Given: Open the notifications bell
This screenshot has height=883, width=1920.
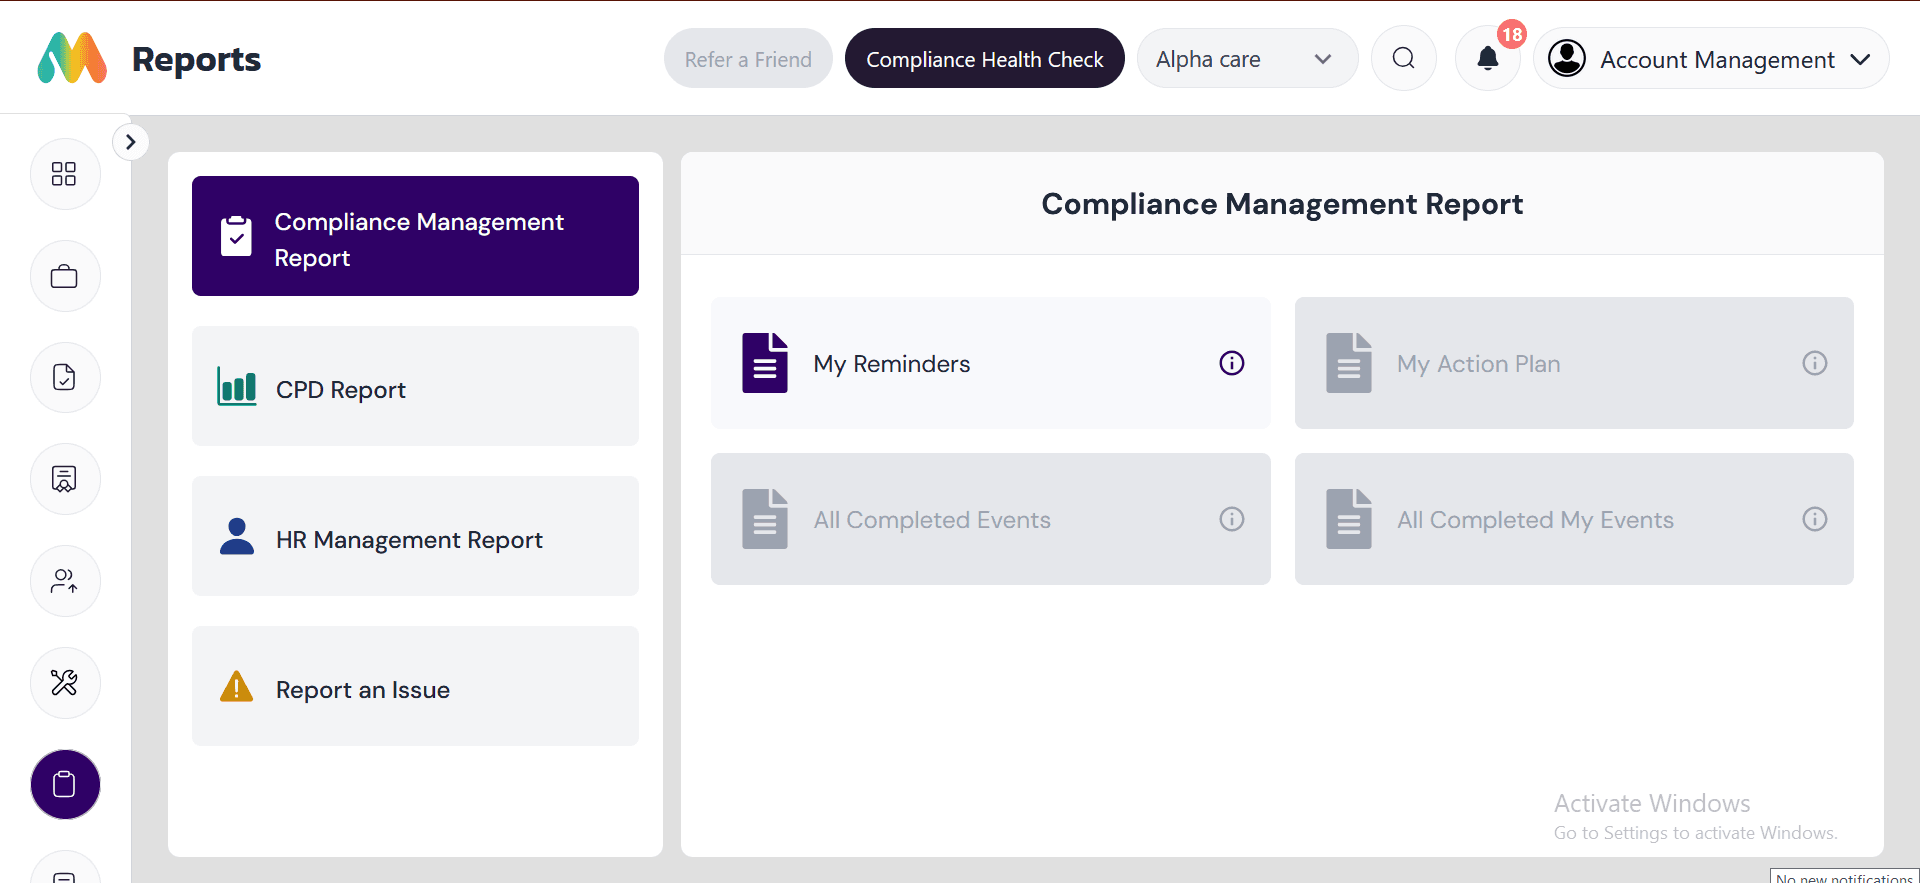Looking at the screenshot, I should pyautogui.click(x=1487, y=59).
